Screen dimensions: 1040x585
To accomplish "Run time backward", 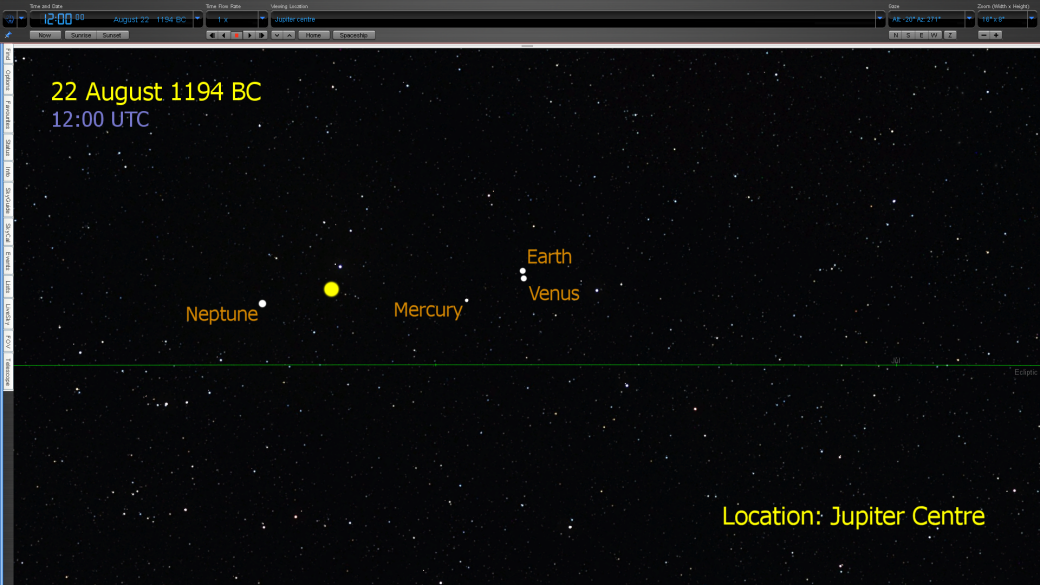I will click(x=224, y=35).
